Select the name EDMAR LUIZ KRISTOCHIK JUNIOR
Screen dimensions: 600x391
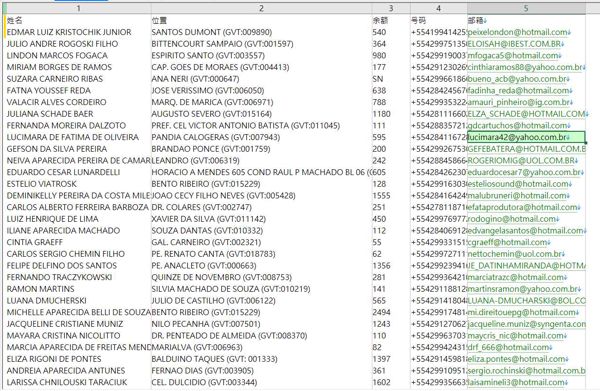69,32
